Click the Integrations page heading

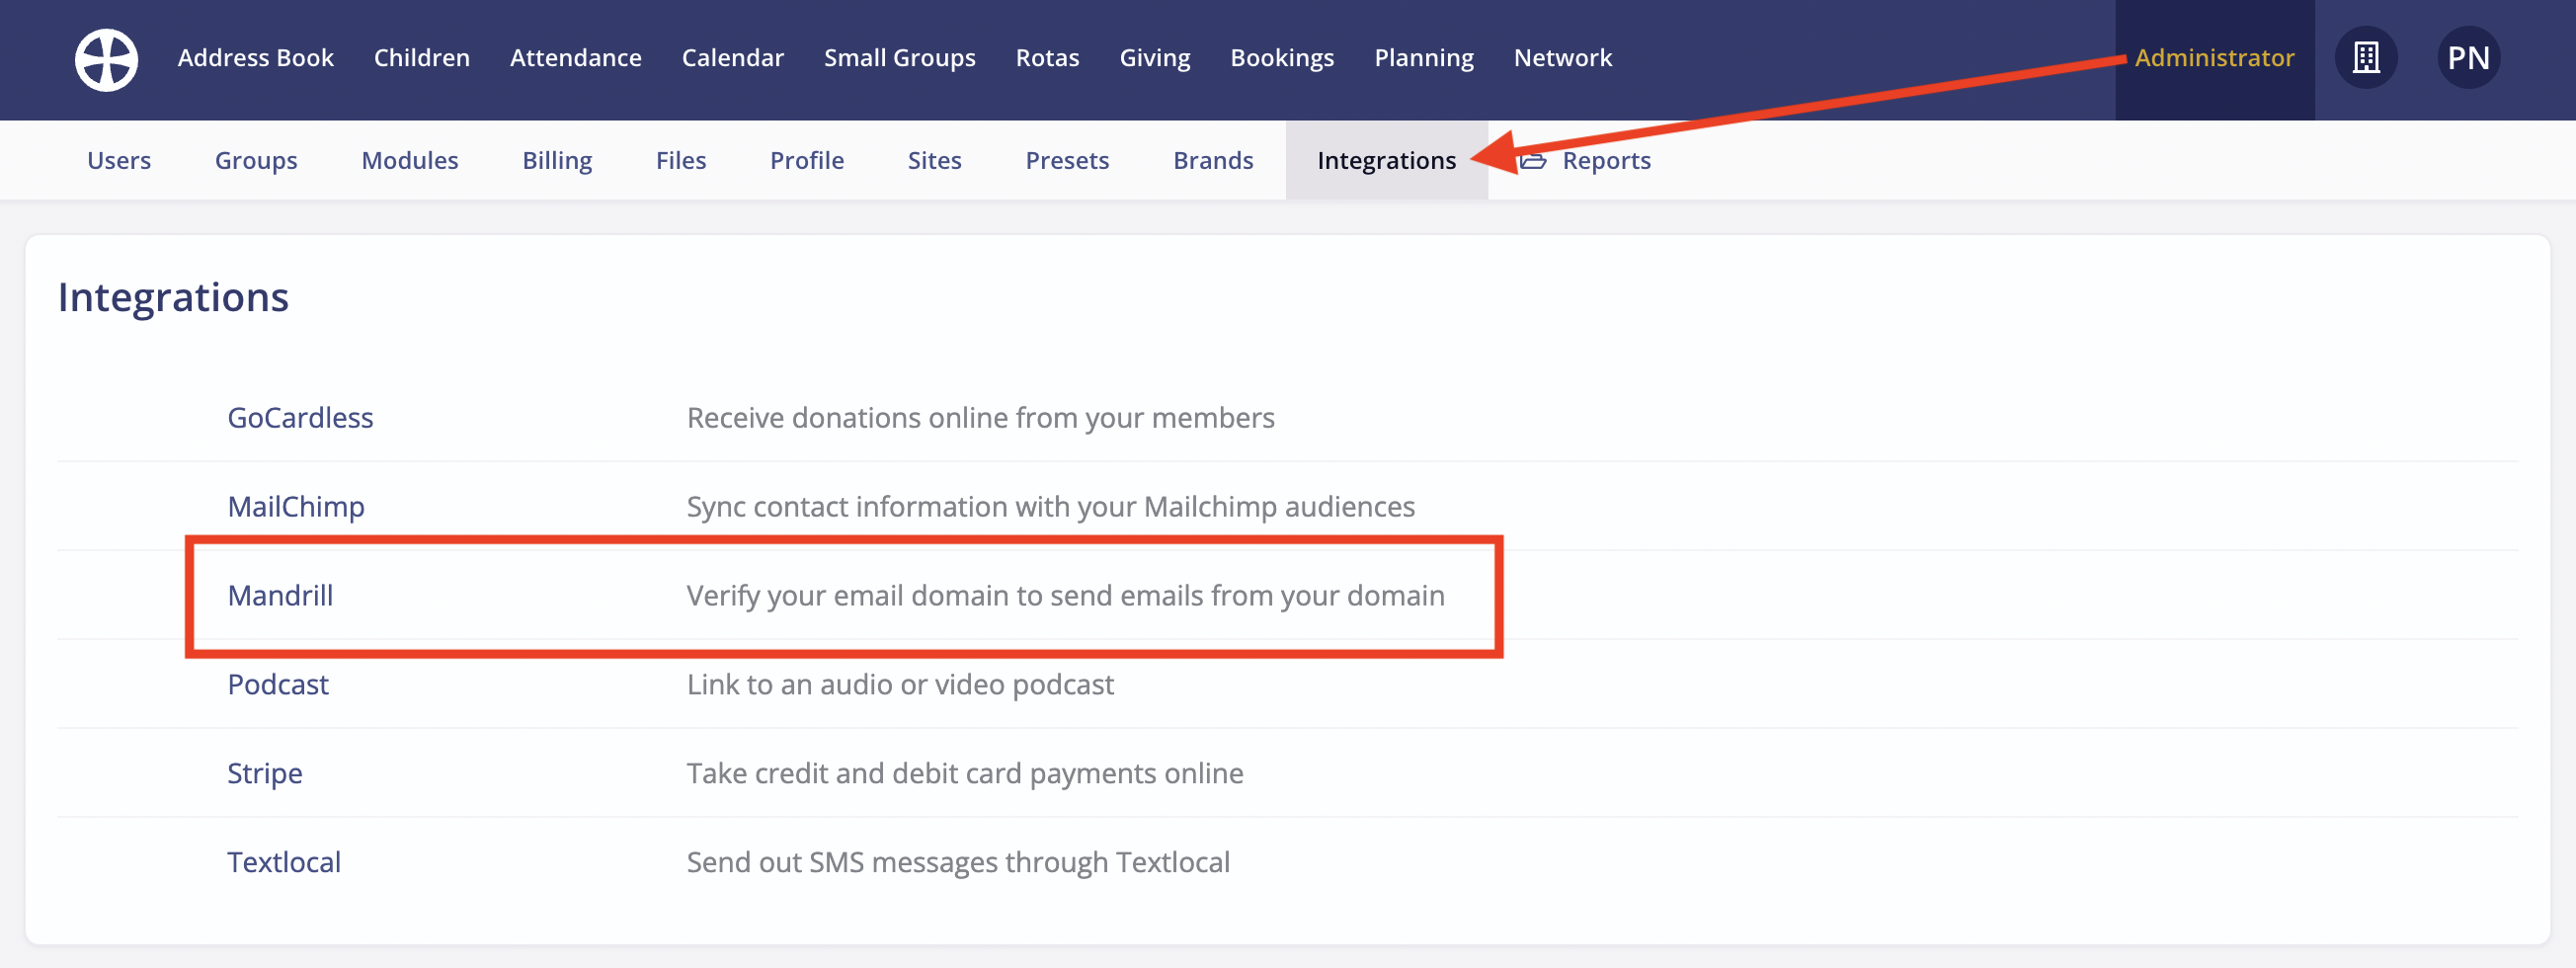click(x=173, y=298)
